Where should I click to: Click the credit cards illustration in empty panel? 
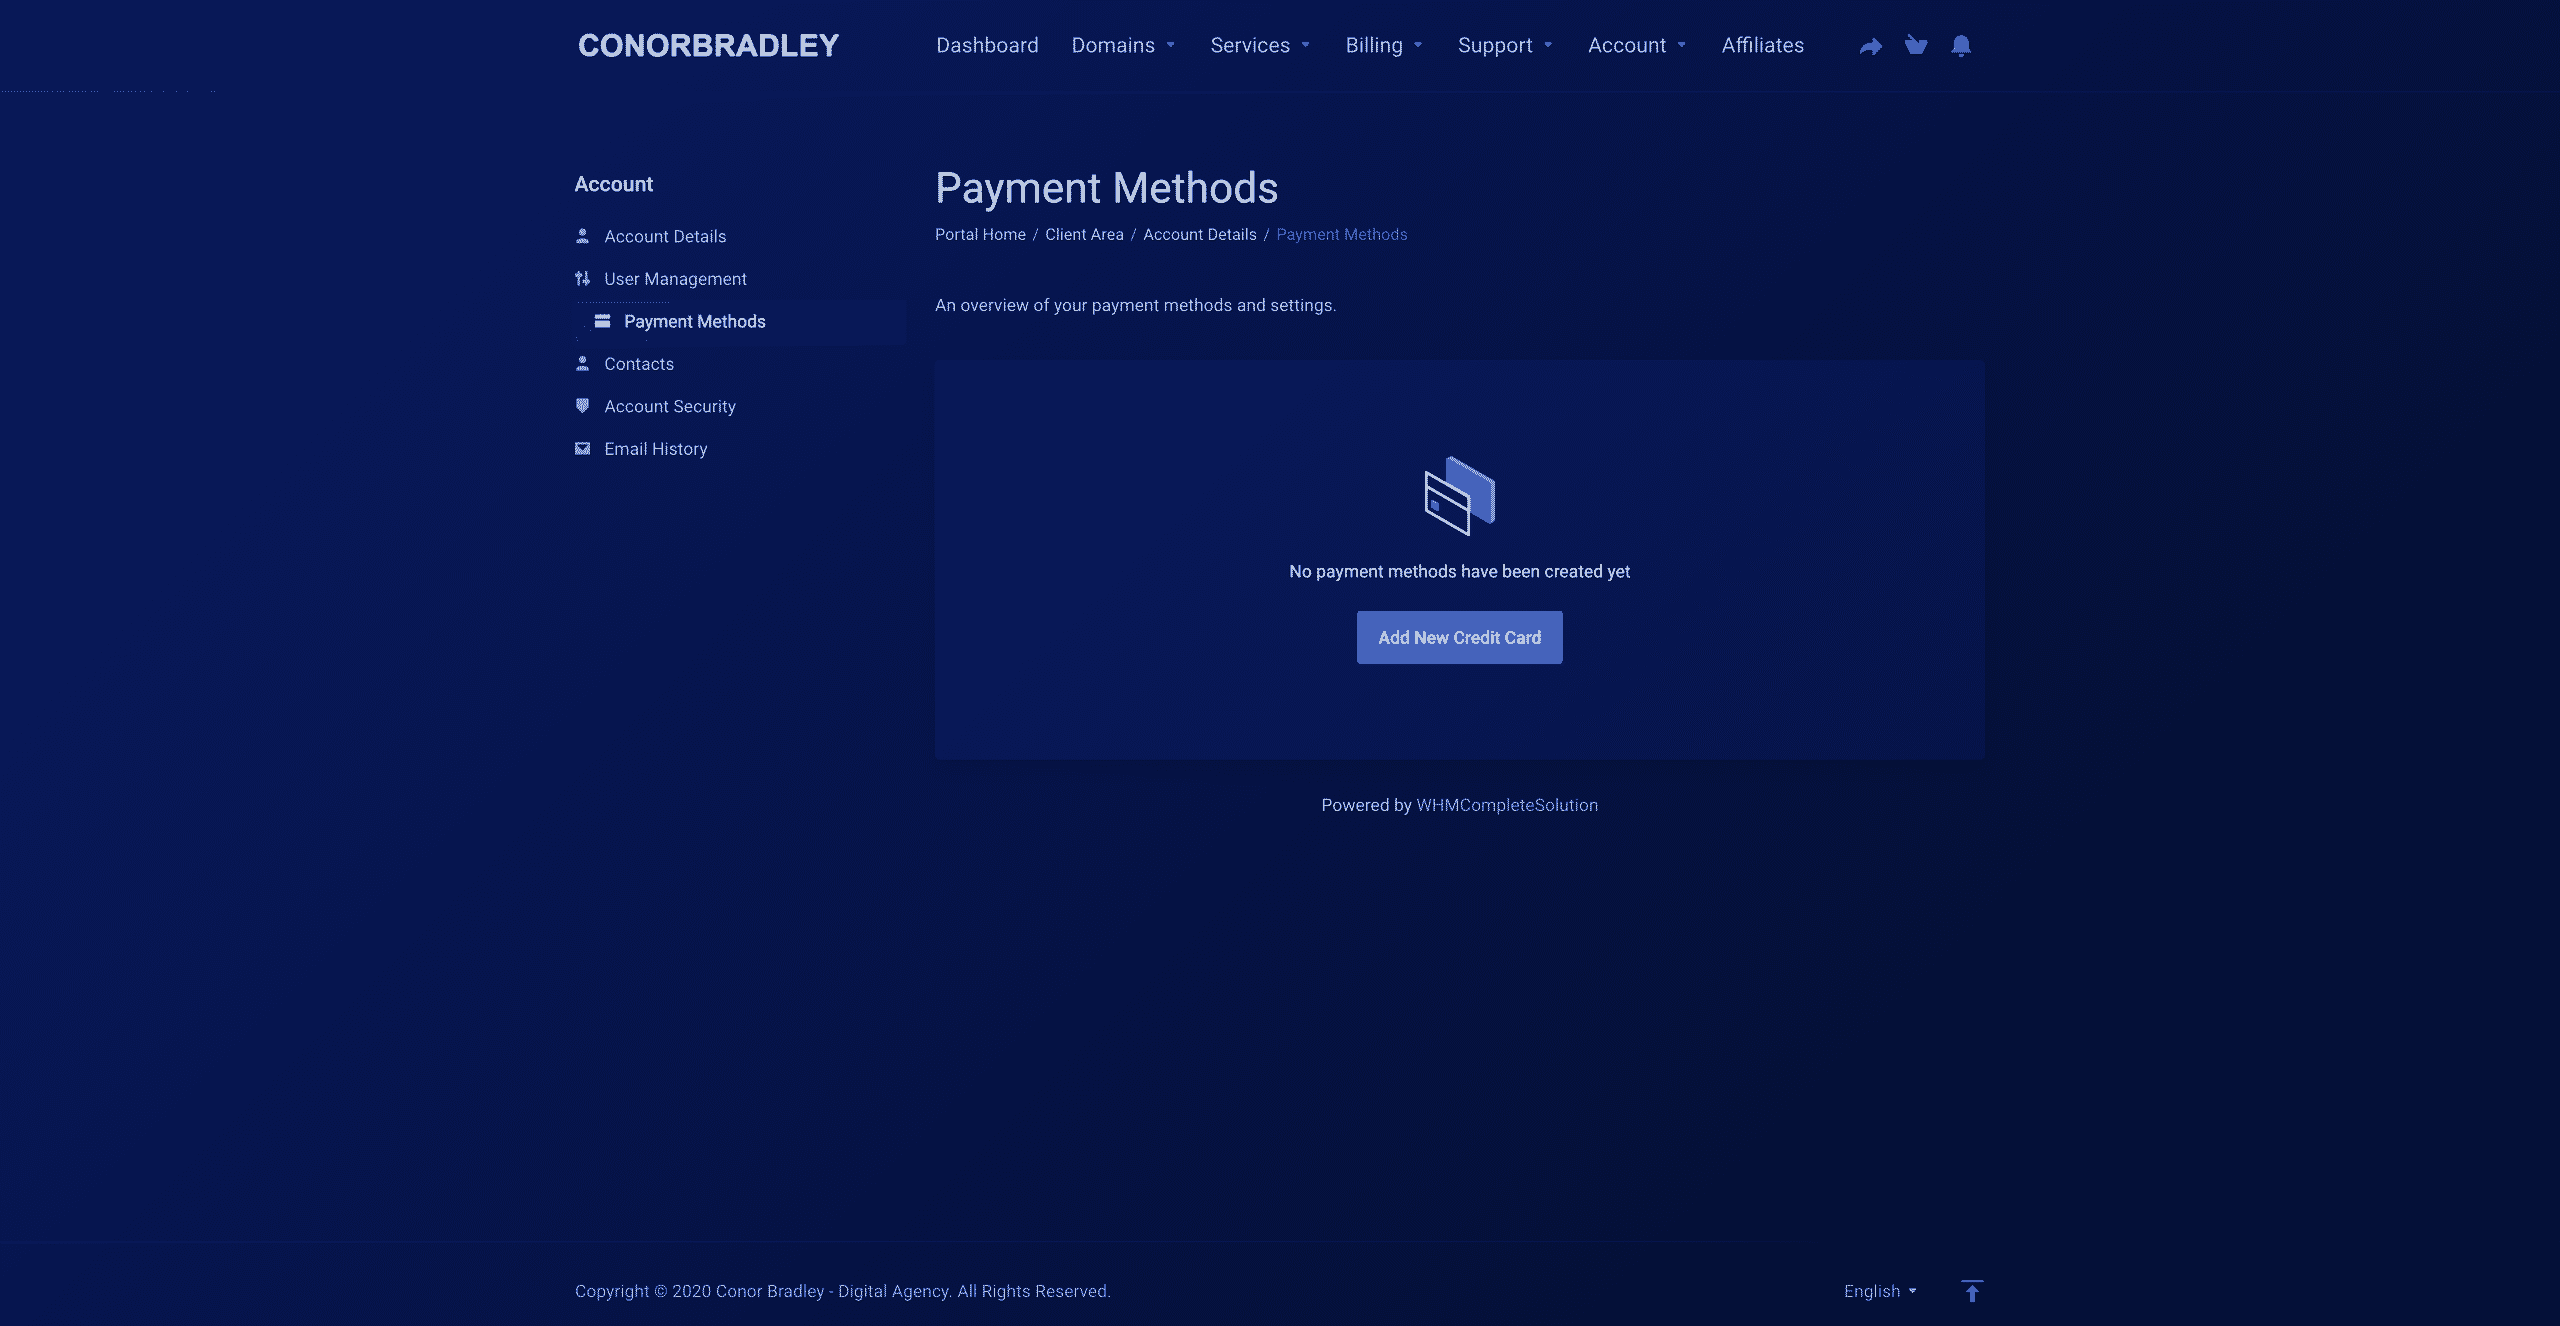(x=1459, y=496)
